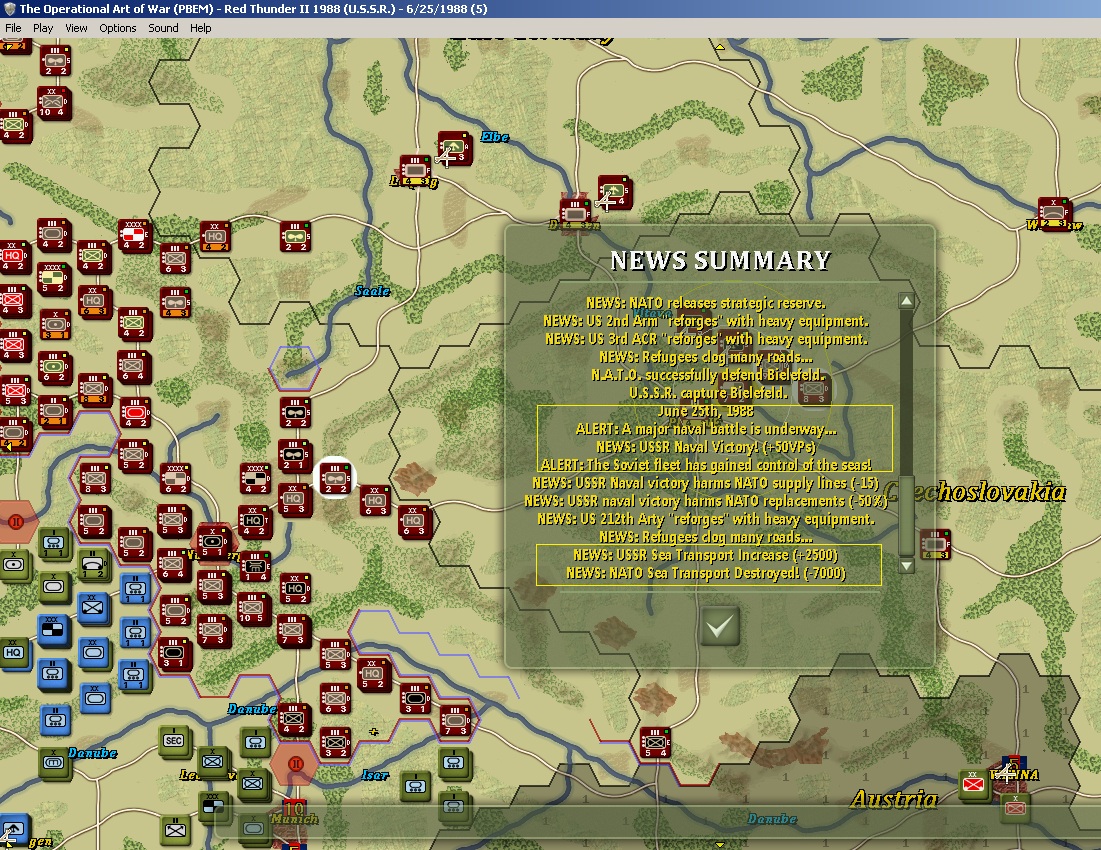Click the red hex II marker above Munich
Screen dimensions: 1101x850
(x=296, y=764)
